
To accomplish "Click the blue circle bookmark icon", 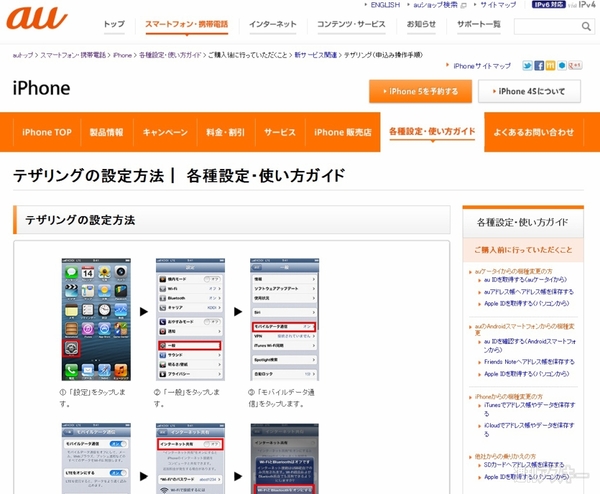I will coord(561,66).
